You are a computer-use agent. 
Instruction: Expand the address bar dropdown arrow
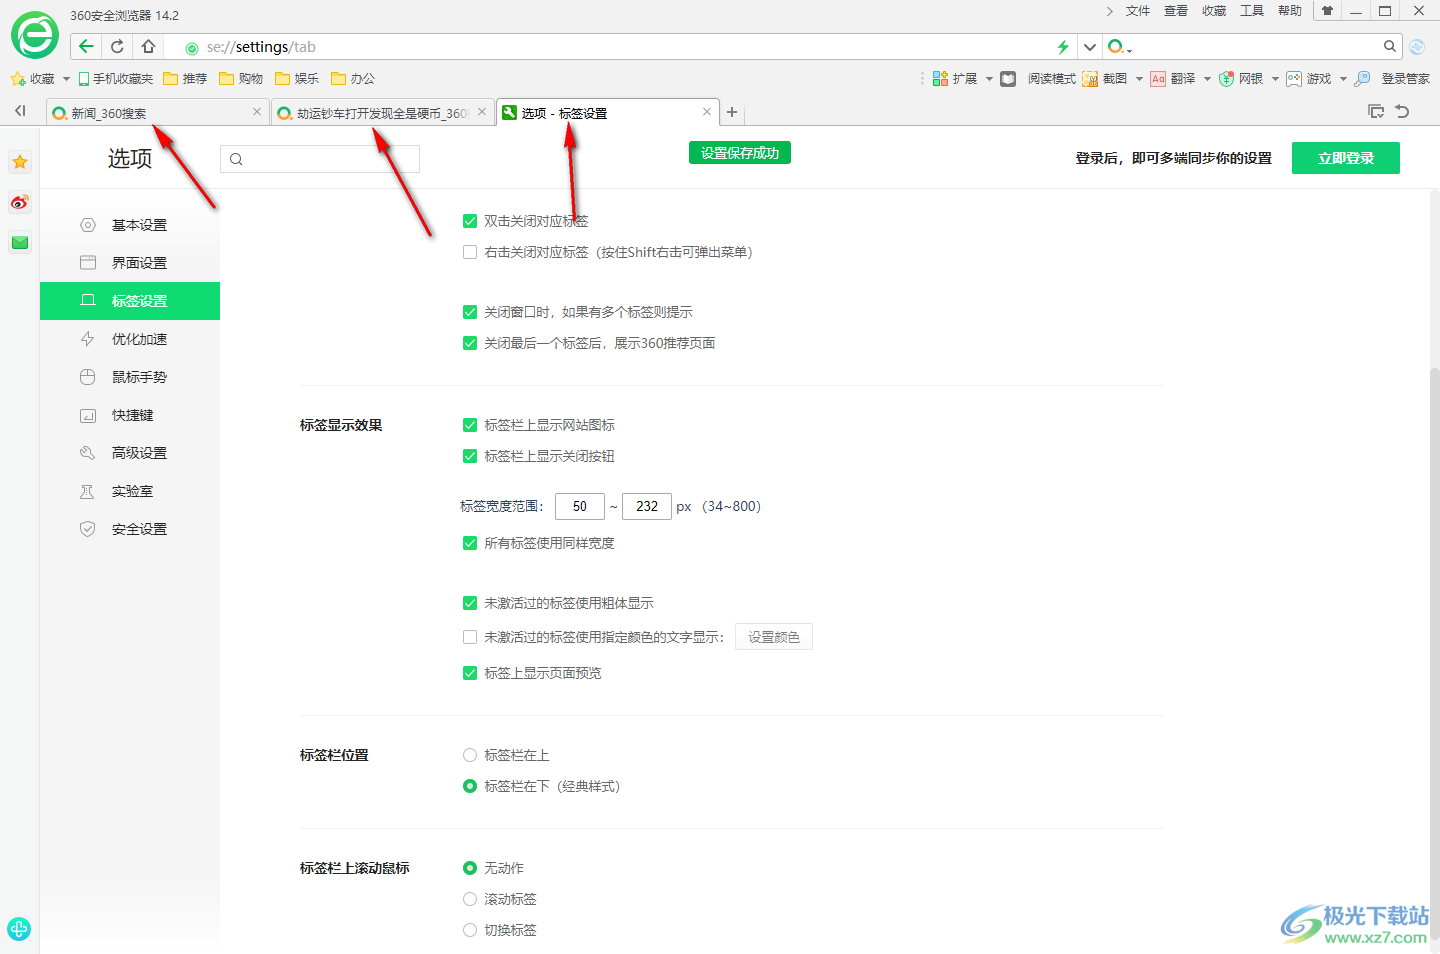pyautogui.click(x=1090, y=47)
